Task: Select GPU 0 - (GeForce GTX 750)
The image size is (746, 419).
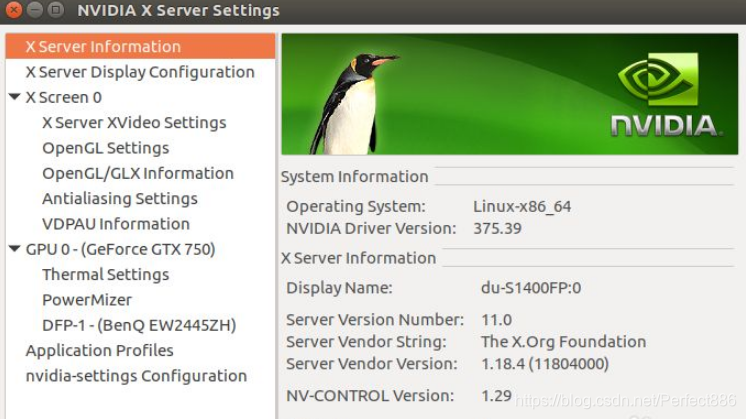Action: tap(120, 249)
